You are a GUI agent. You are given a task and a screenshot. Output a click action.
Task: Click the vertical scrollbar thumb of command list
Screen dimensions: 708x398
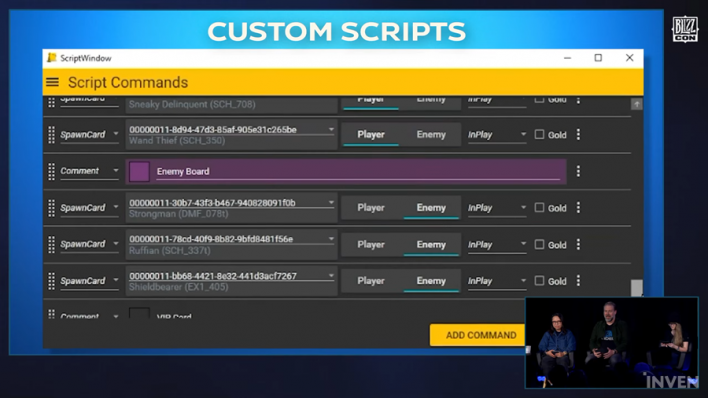pyautogui.click(x=637, y=287)
